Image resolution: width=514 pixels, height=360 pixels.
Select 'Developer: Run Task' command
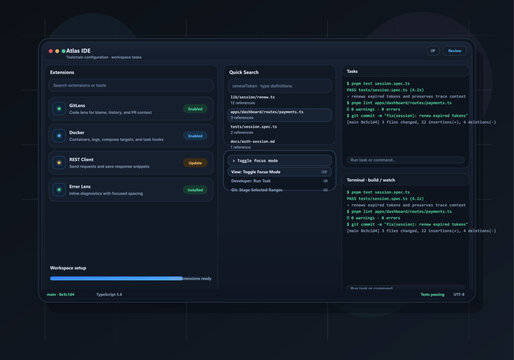(x=280, y=181)
